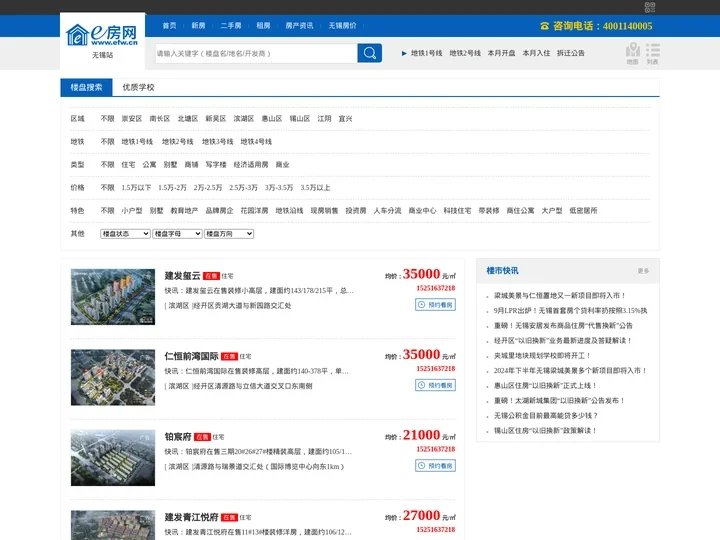Screen dimensions: 720x540
Task: Filter metro by 地铁3号线
Action: click(x=218, y=141)
